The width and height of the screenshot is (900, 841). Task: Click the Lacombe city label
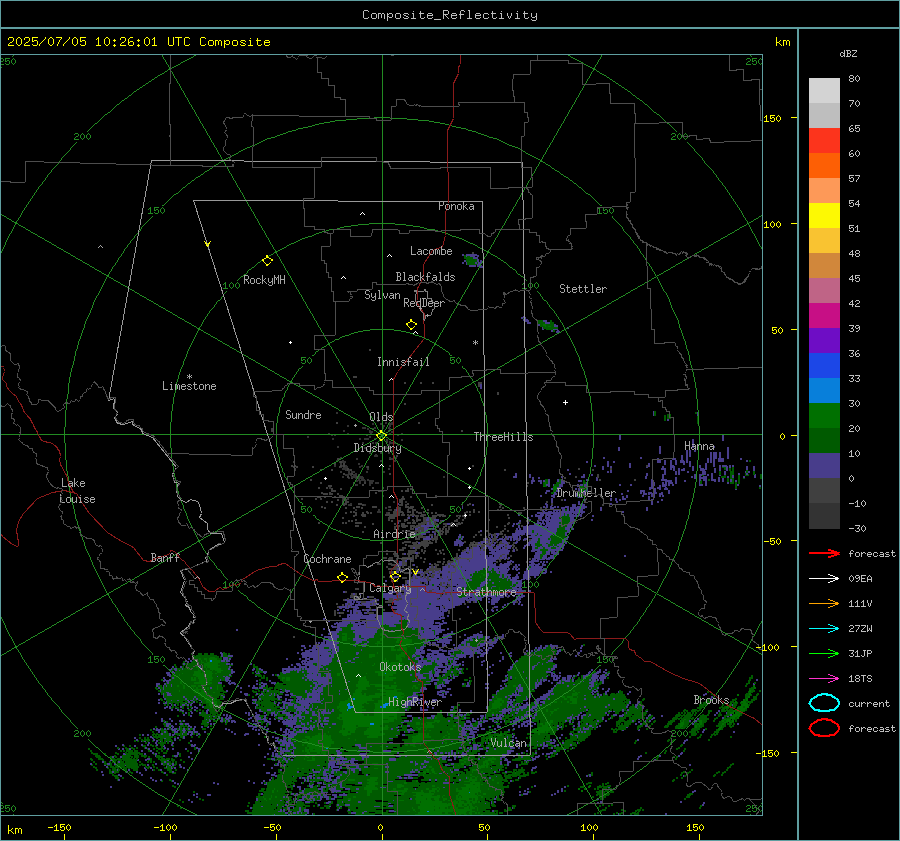pyautogui.click(x=431, y=251)
